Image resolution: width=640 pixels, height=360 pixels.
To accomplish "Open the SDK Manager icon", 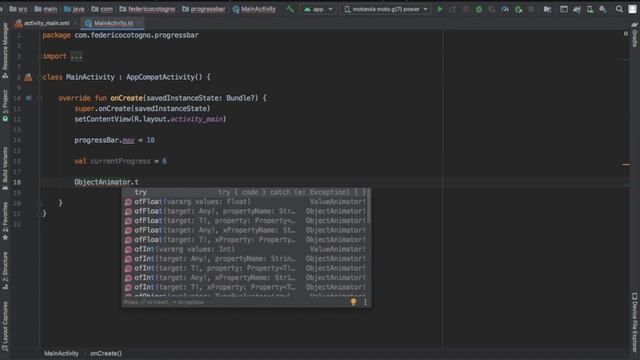I will 603,9.
